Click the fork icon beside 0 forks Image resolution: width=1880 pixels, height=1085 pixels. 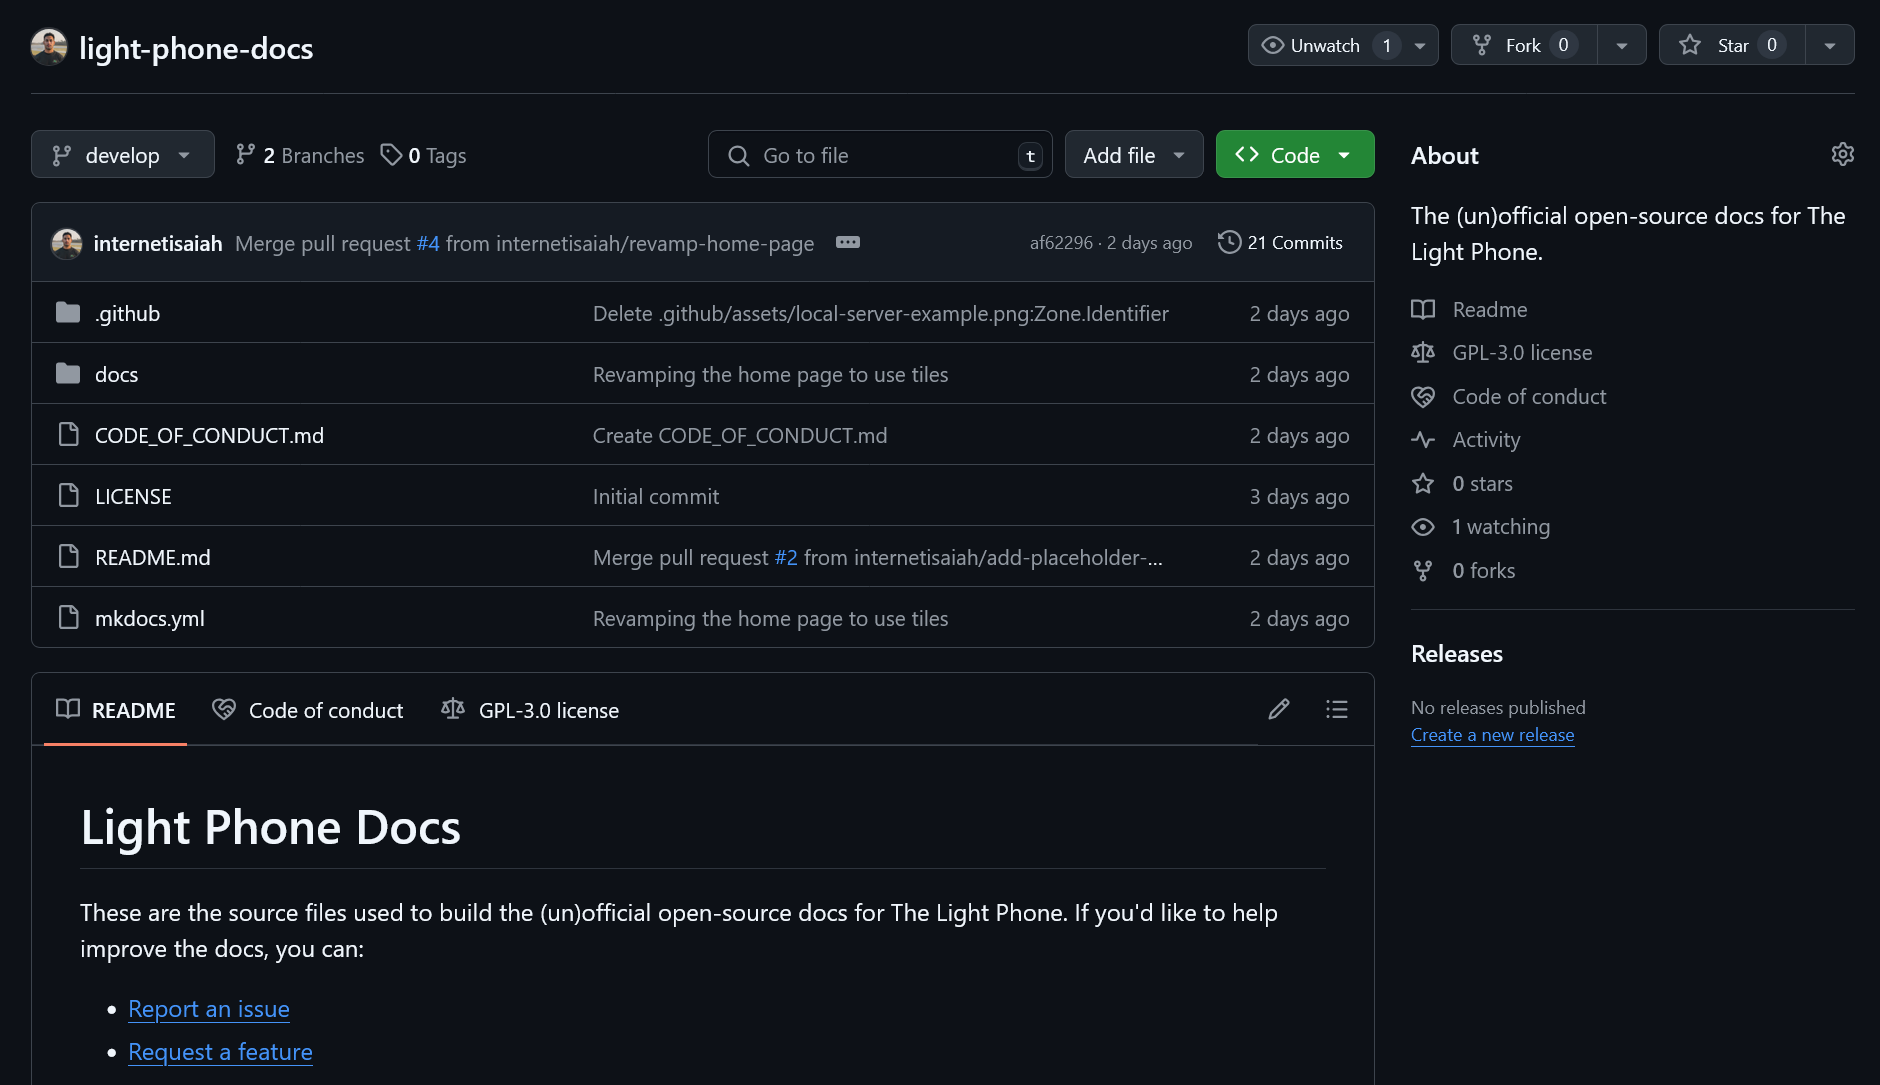(x=1423, y=570)
